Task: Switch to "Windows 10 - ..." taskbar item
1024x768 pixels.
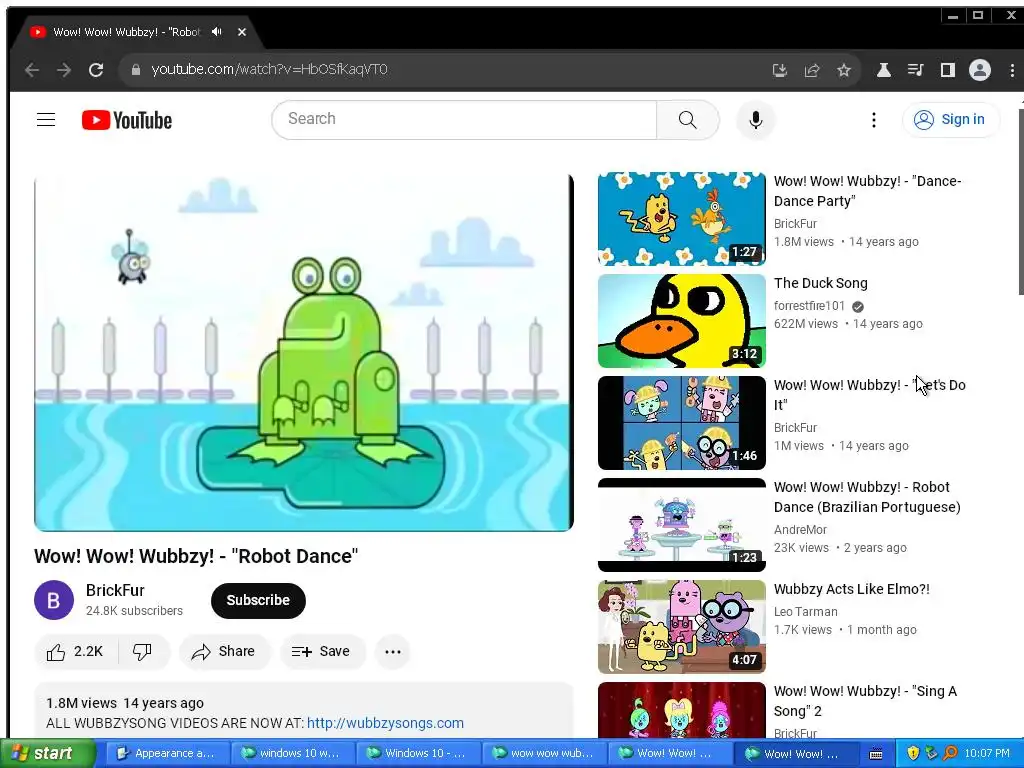Action: (x=418, y=754)
